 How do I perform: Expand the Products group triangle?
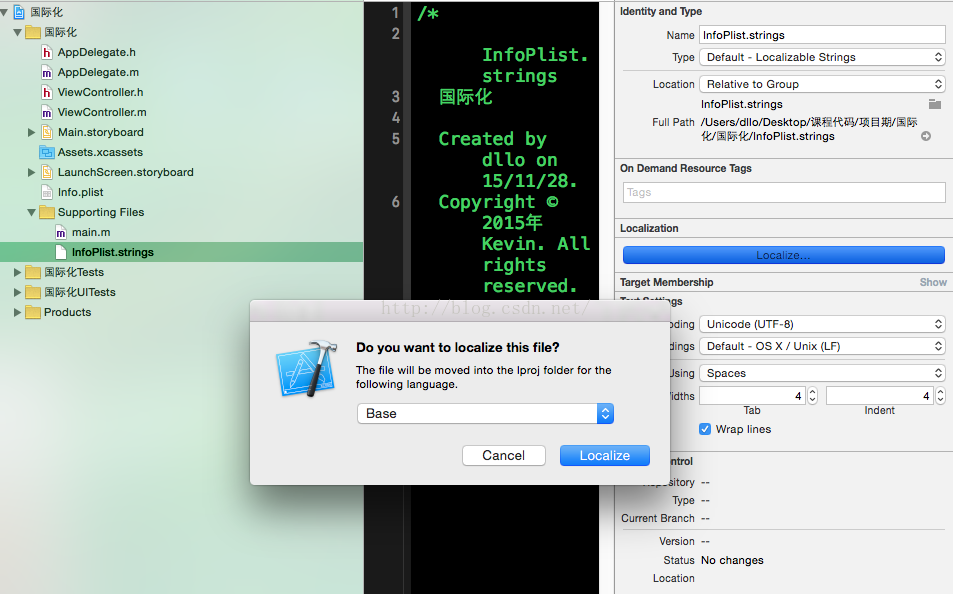coord(17,313)
